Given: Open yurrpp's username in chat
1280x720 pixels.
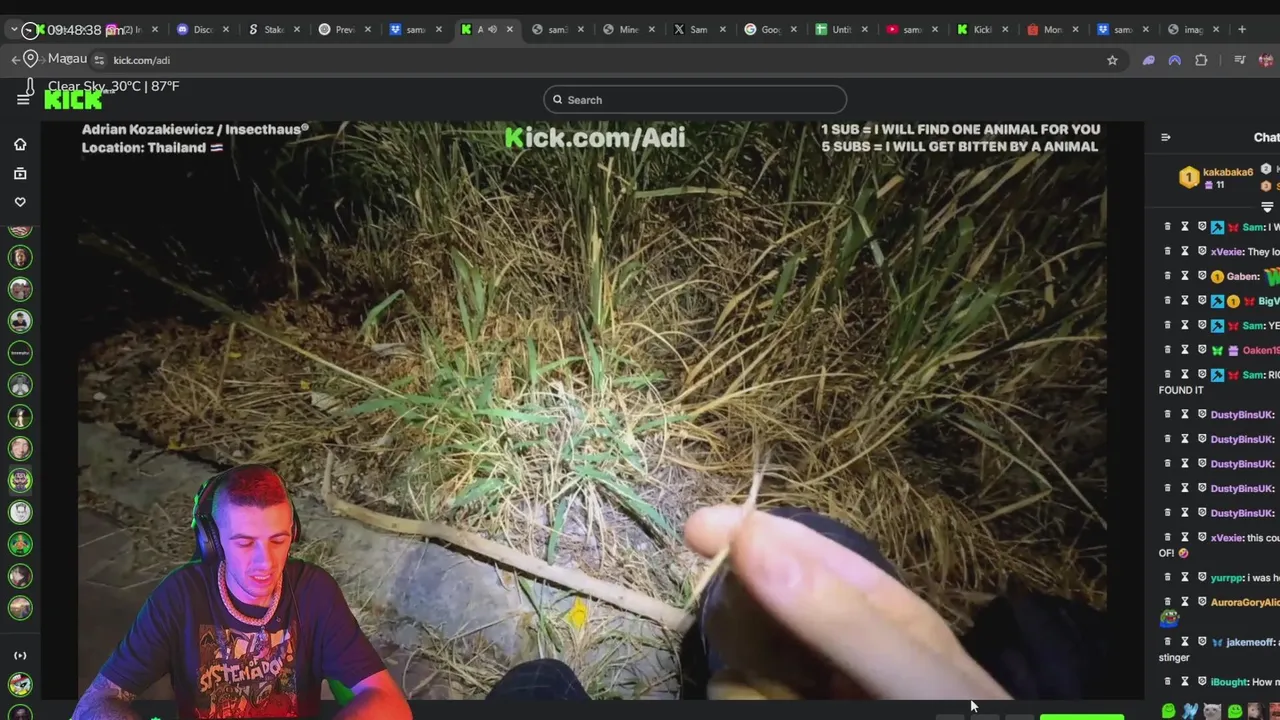Looking at the screenshot, I should click(1227, 577).
